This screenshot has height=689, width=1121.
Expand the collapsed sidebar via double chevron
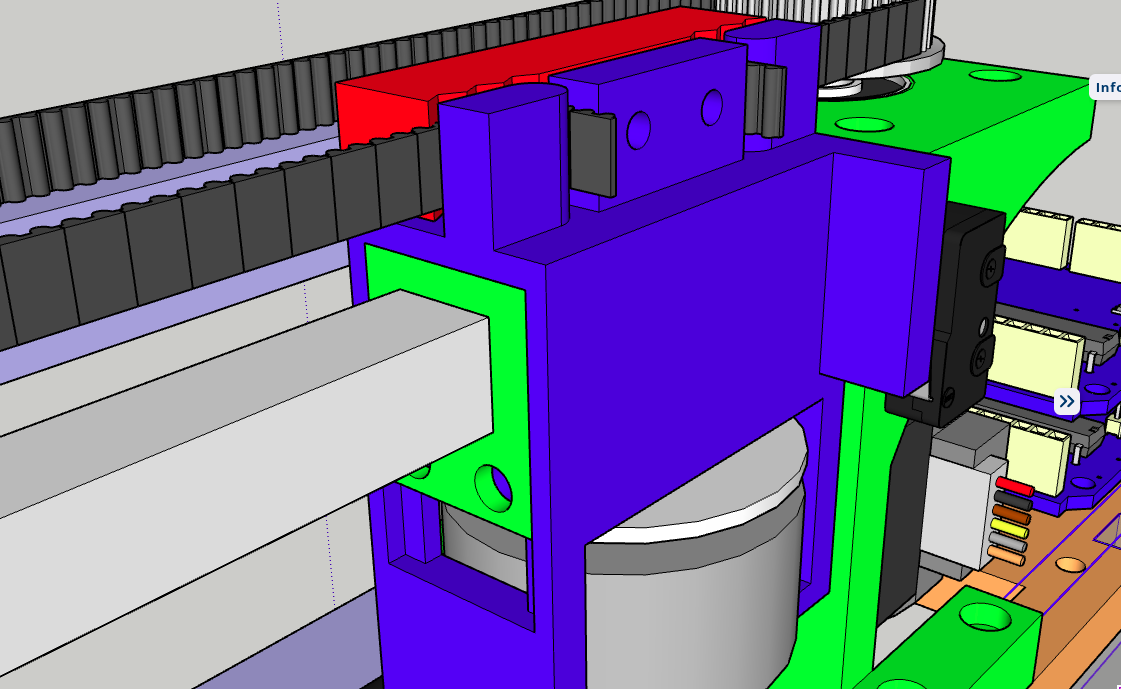coord(1066,400)
